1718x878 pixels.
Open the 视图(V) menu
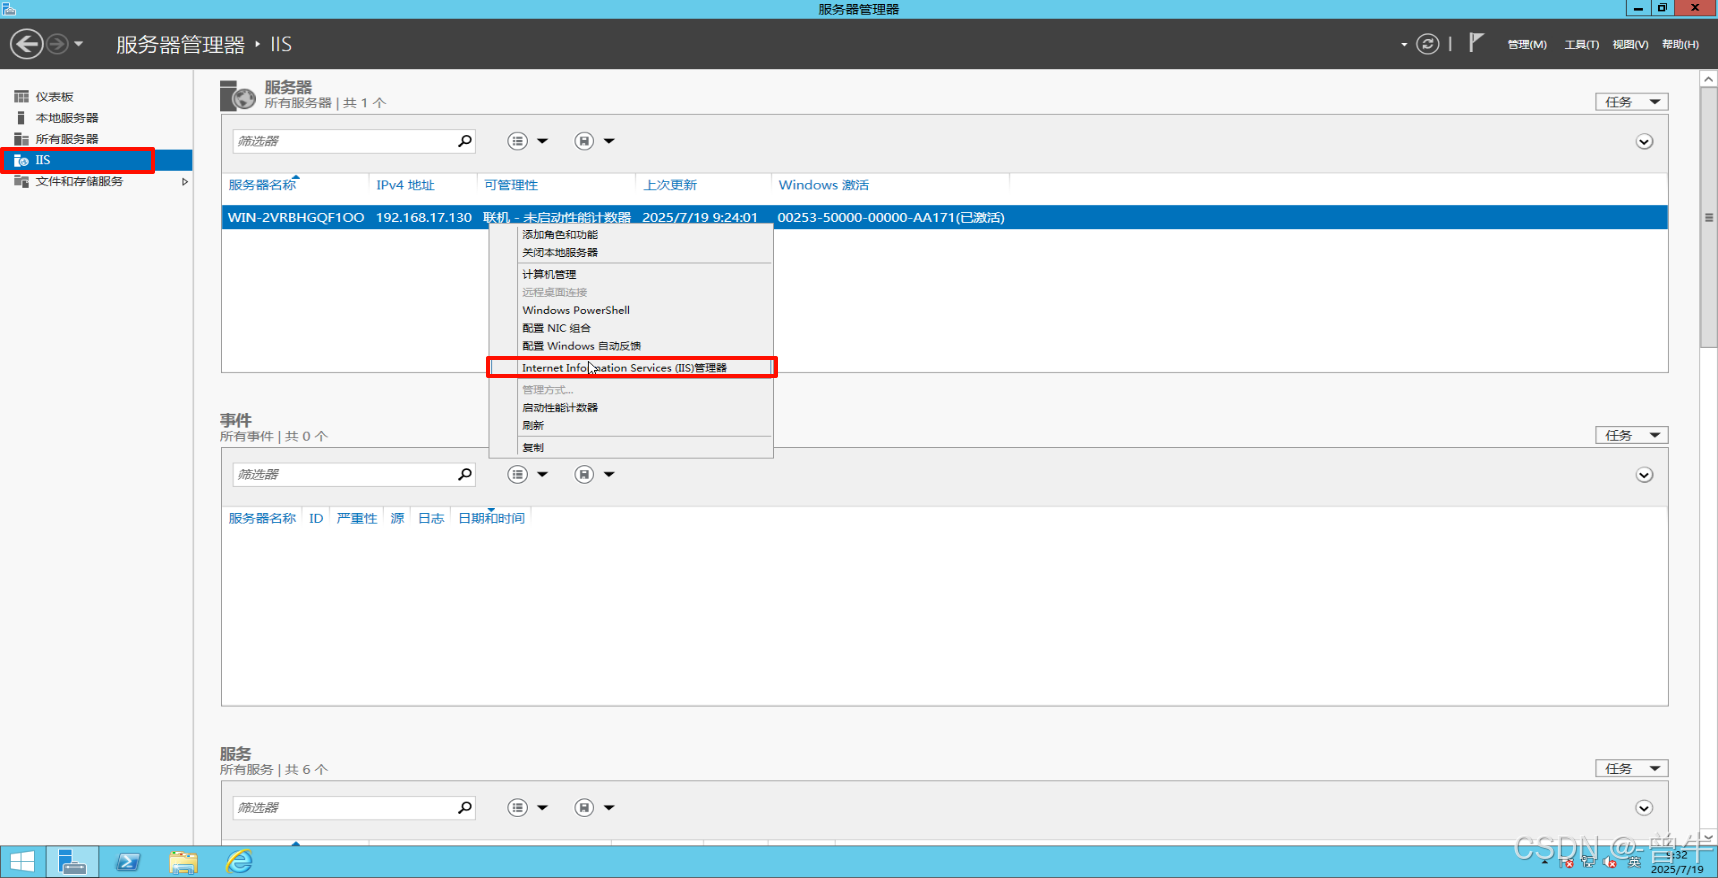(1630, 45)
